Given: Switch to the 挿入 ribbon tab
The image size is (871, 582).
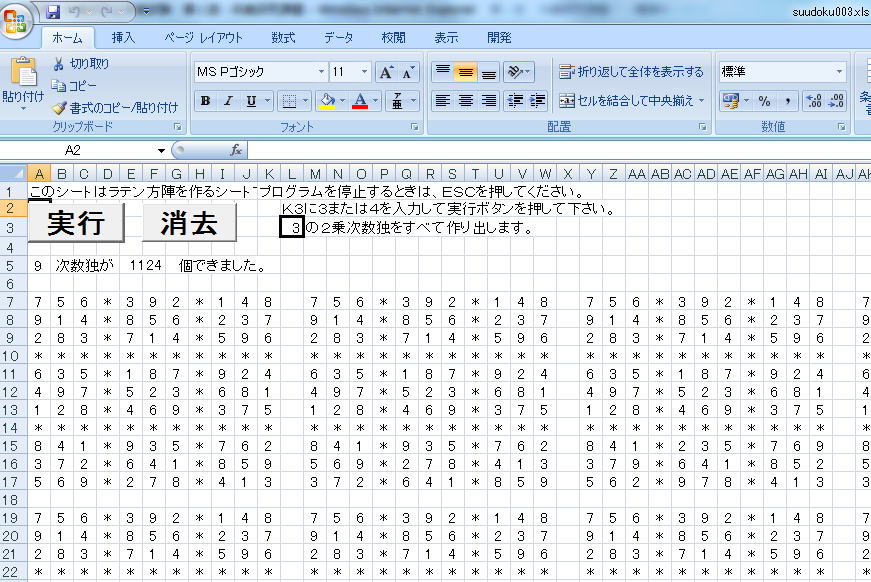Looking at the screenshot, I should [123, 38].
